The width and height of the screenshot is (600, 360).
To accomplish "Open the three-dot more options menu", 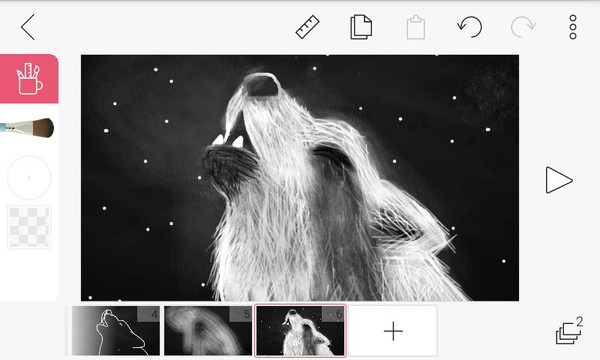I will point(573,27).
